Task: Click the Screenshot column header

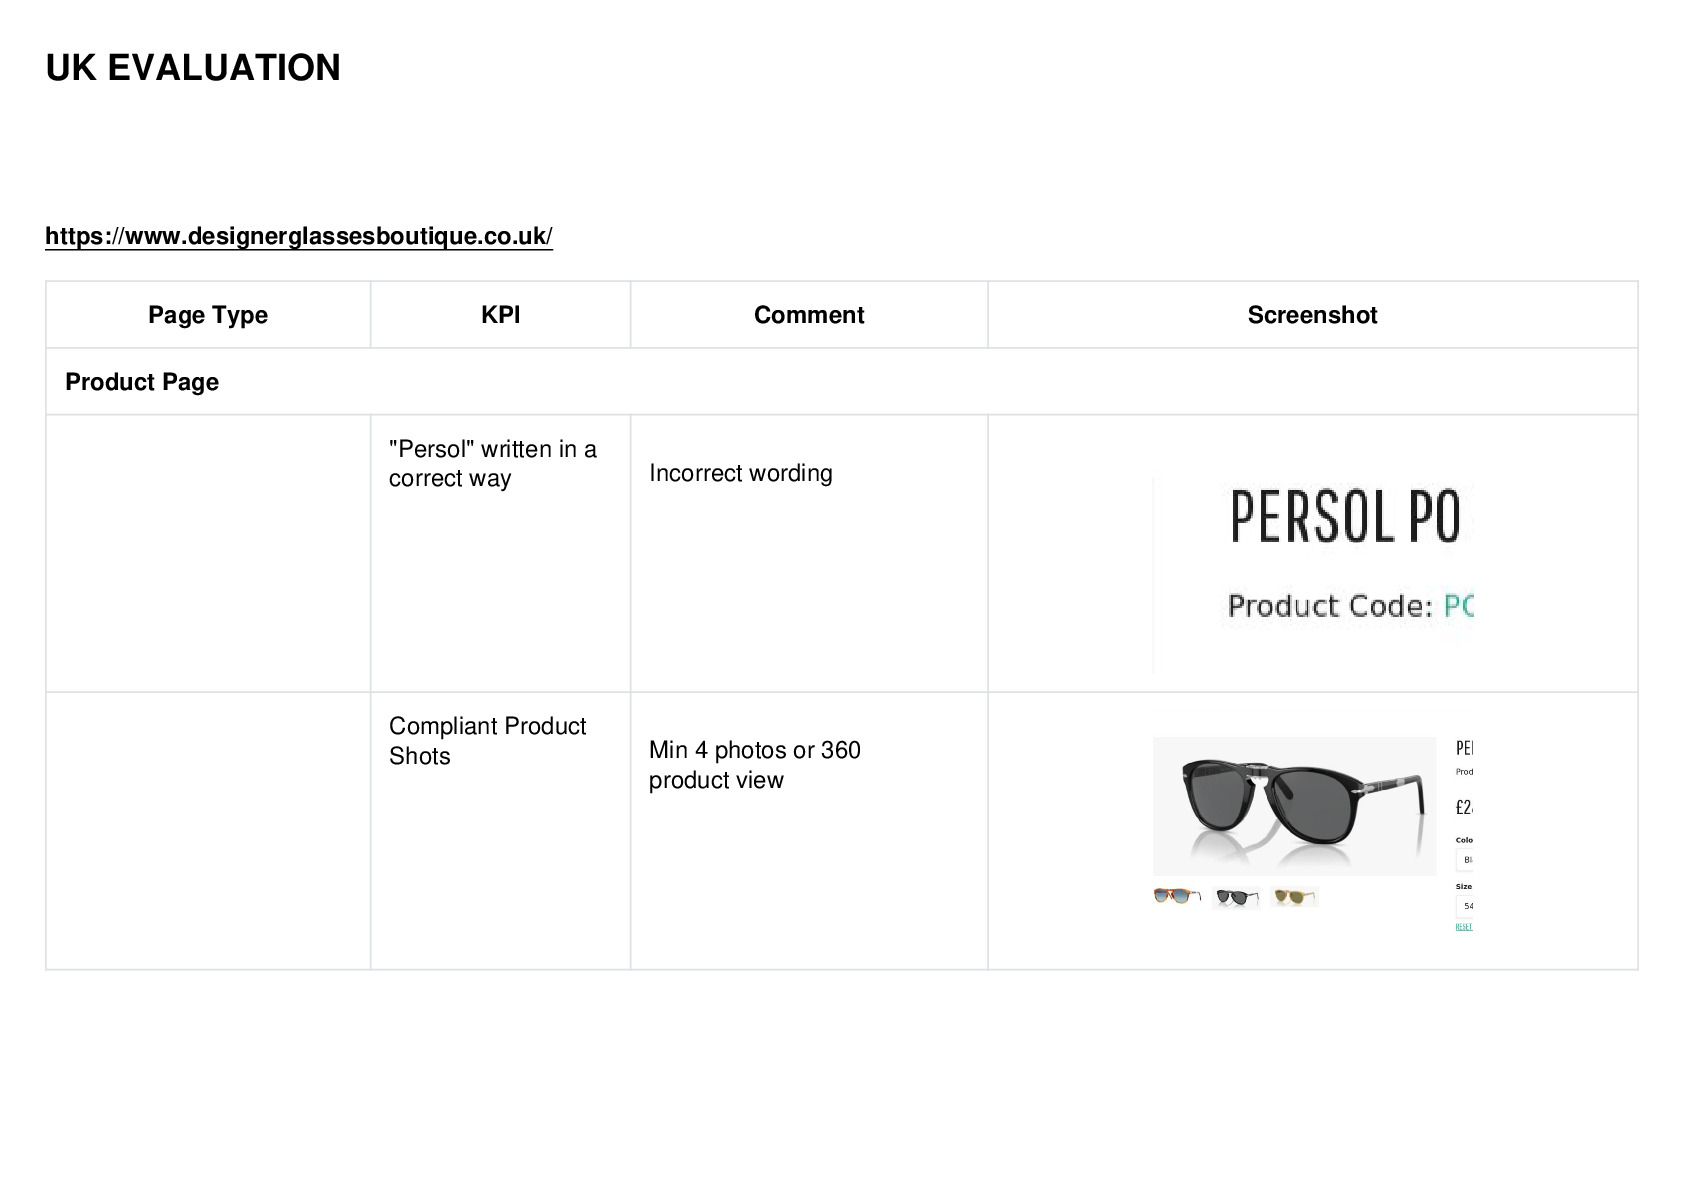Action: (1312, 315)
